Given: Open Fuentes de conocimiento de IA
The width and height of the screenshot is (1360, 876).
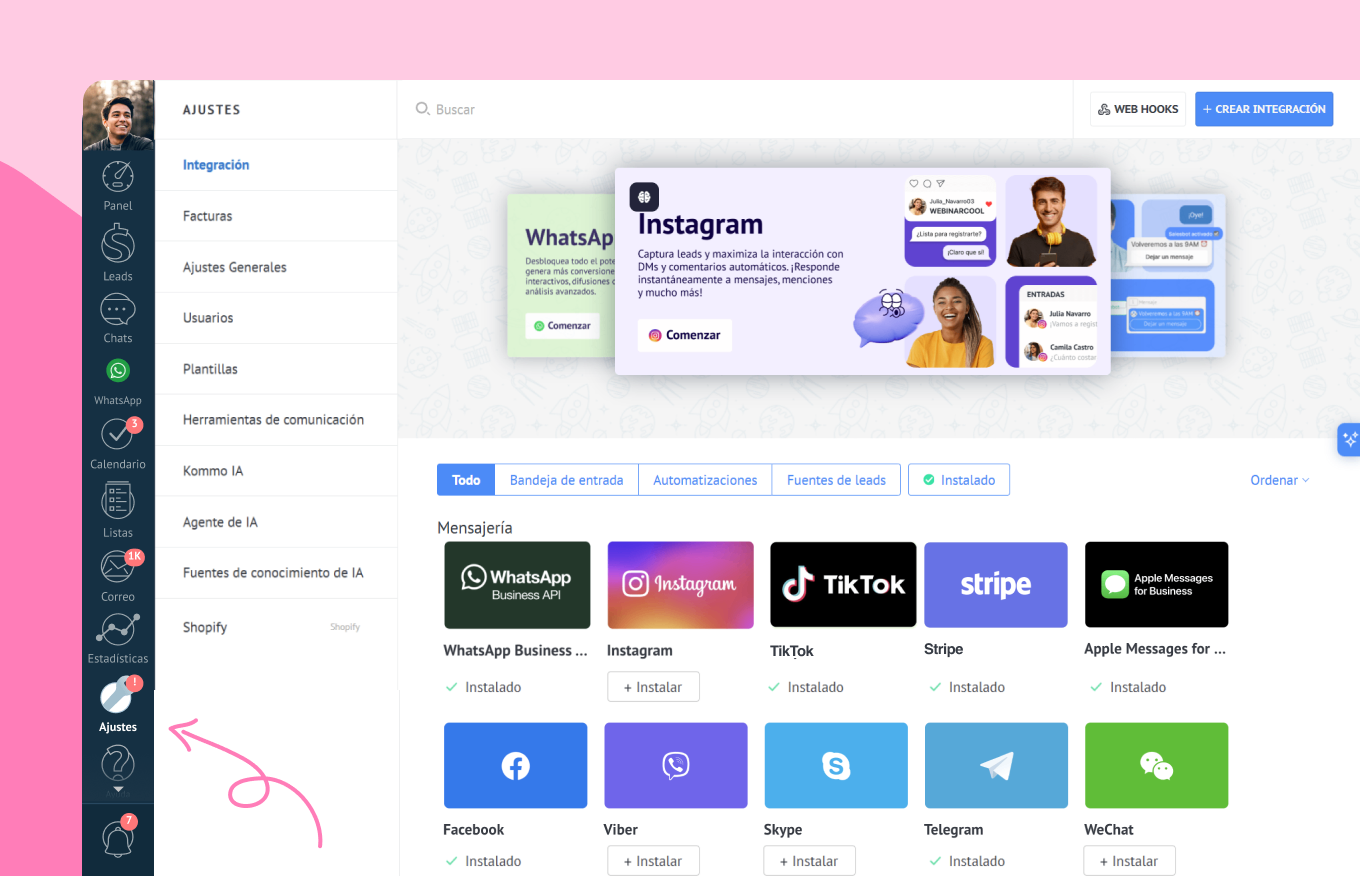Looking at the screenshot, I should pos(276,573).
